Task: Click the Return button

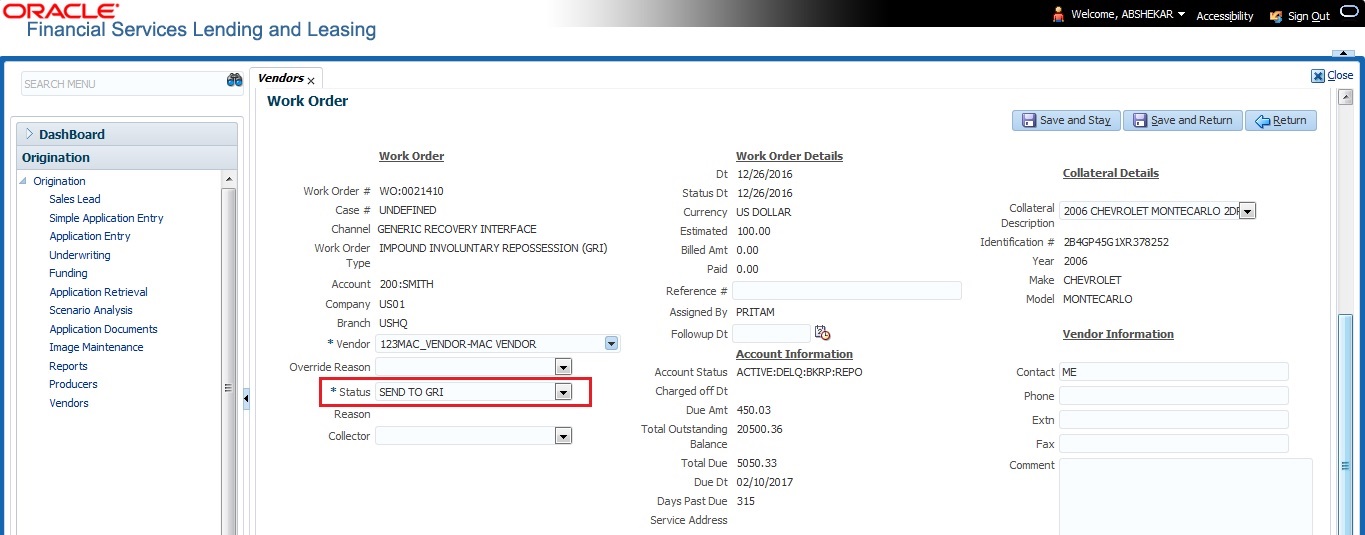Action: coord(1281,120)
